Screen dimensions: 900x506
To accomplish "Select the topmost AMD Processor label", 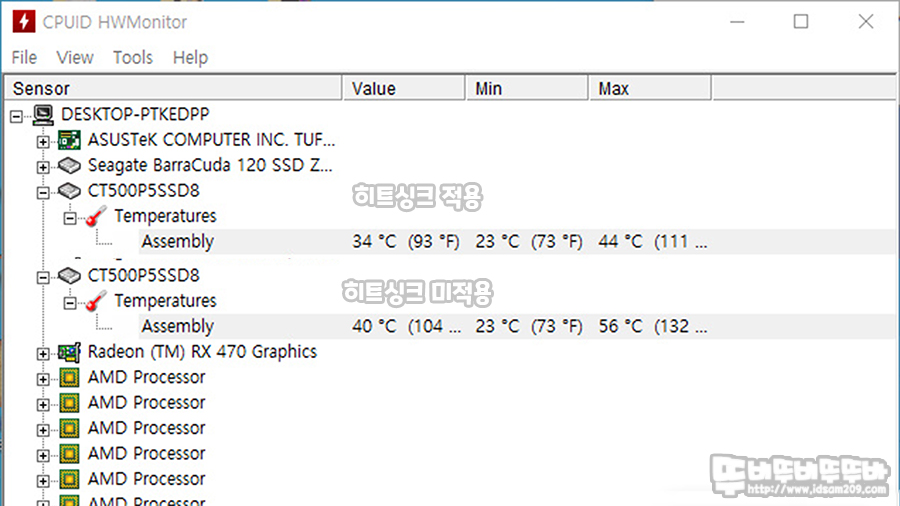I will coord(146,377).
